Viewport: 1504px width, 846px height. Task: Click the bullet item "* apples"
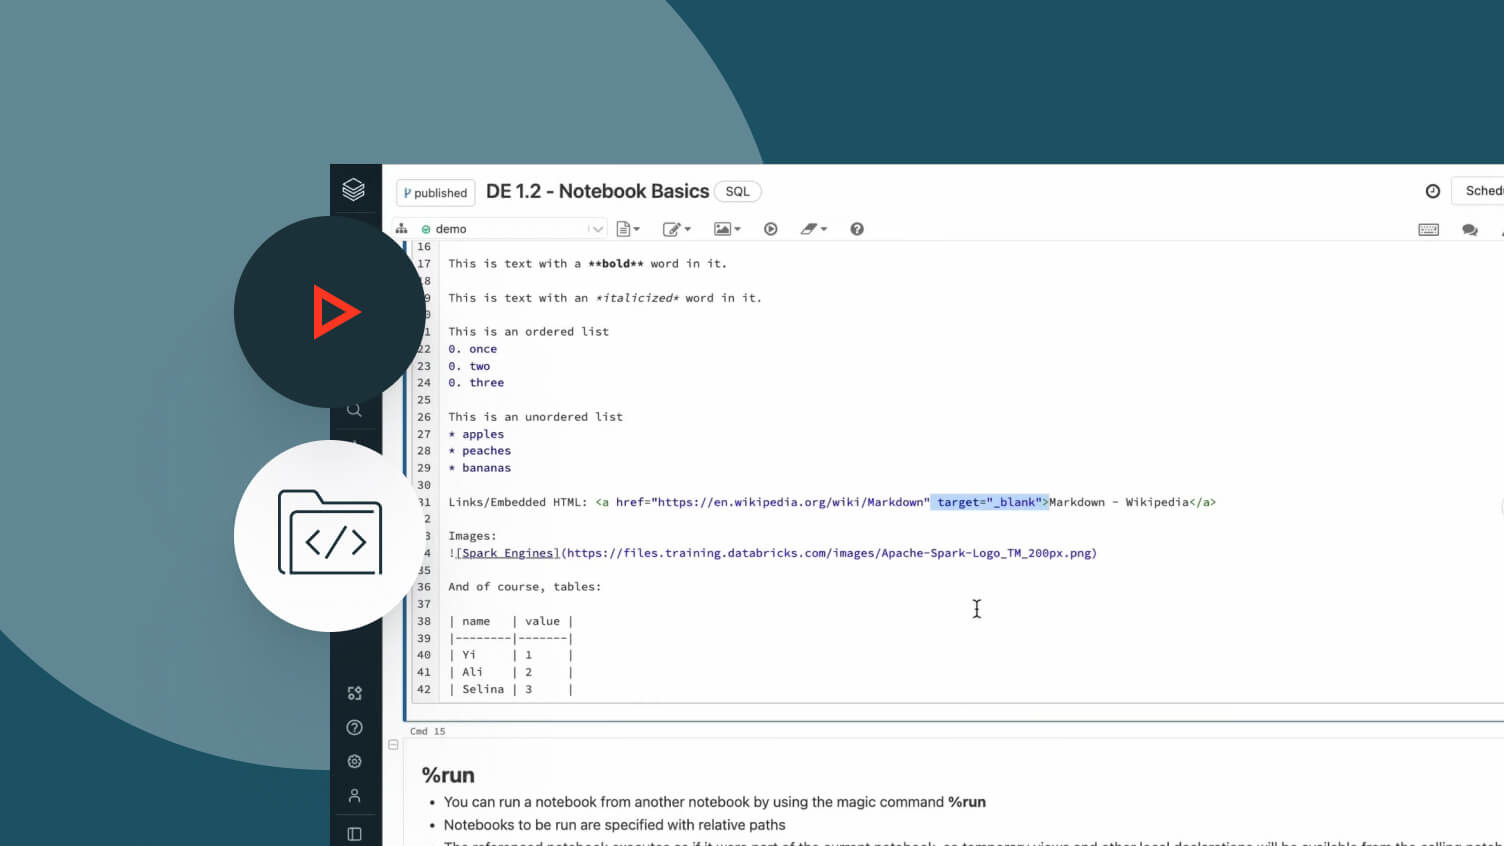[x=476, y=434]
